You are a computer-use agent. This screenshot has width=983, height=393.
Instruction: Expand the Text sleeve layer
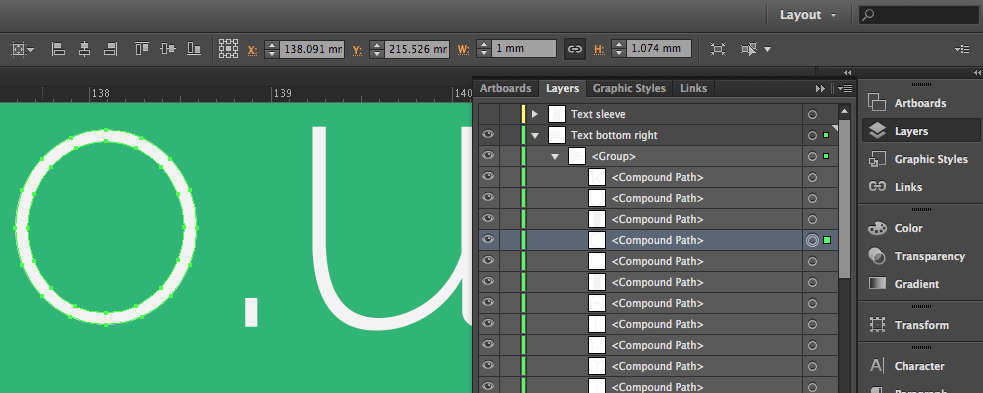coord(535,114)
